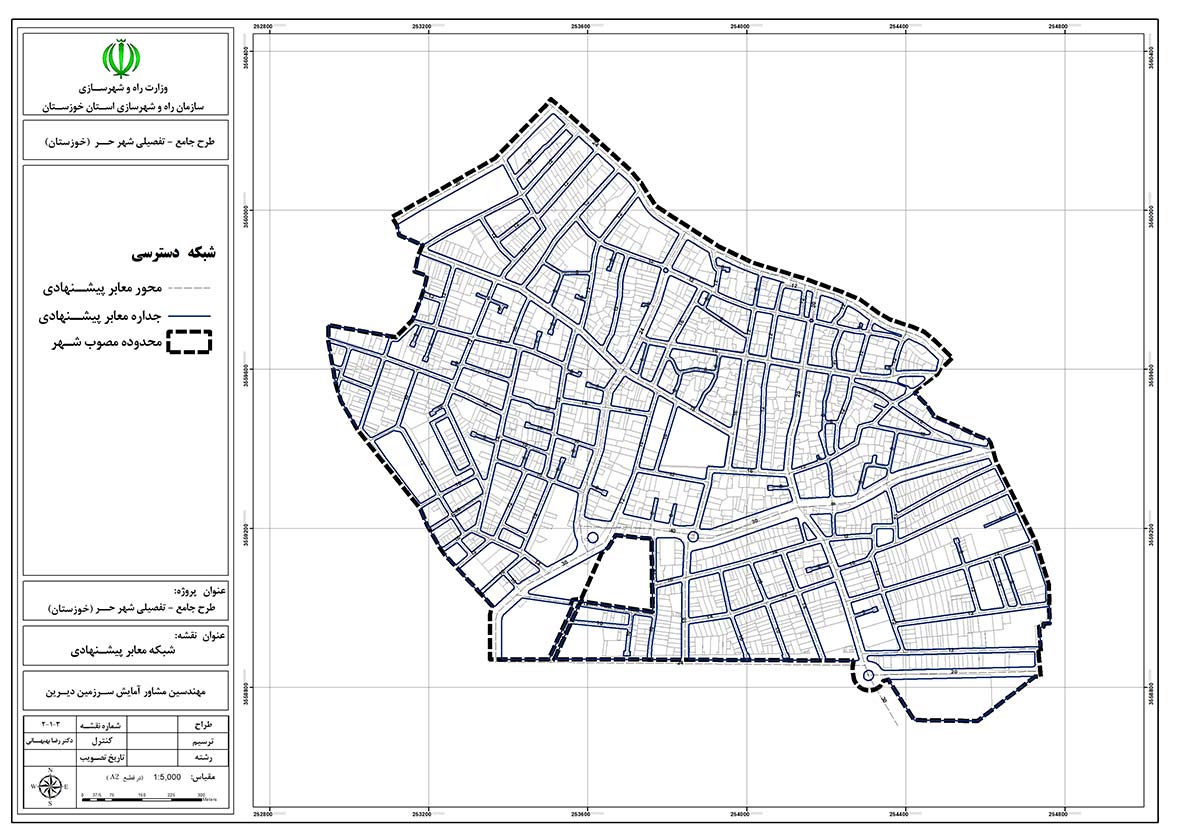
Task: Select the text 'وزارت راه و شهرسازی'
Action: point(123,89)
